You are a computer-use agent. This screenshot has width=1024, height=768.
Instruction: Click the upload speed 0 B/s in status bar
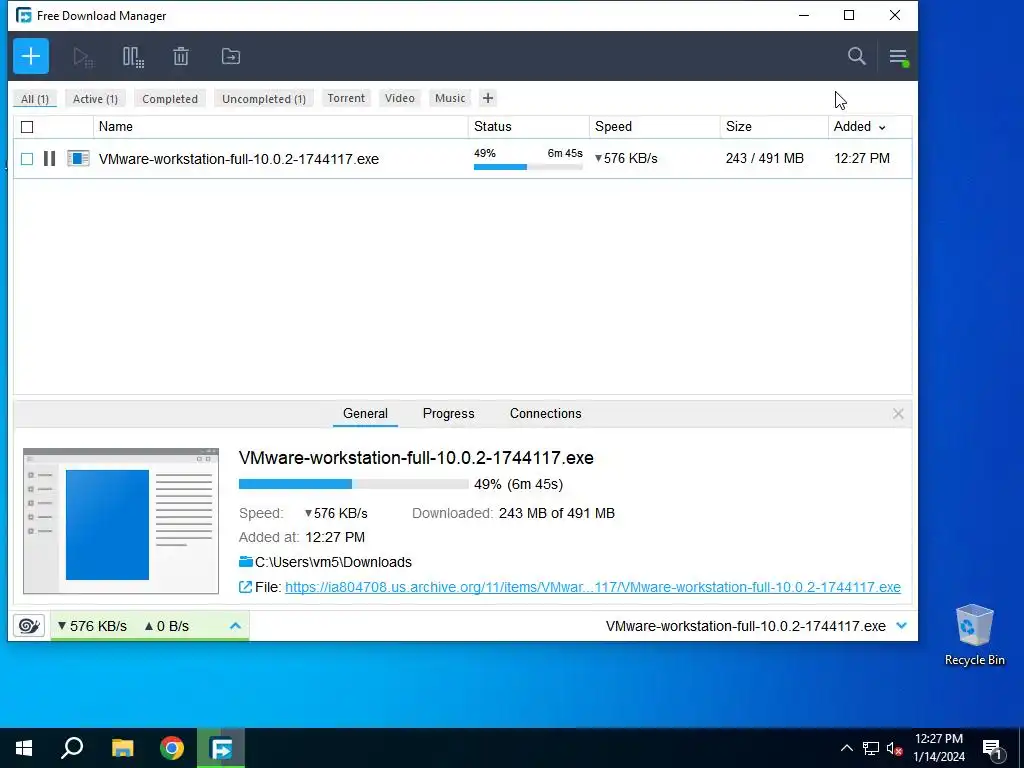pos(167,626)
